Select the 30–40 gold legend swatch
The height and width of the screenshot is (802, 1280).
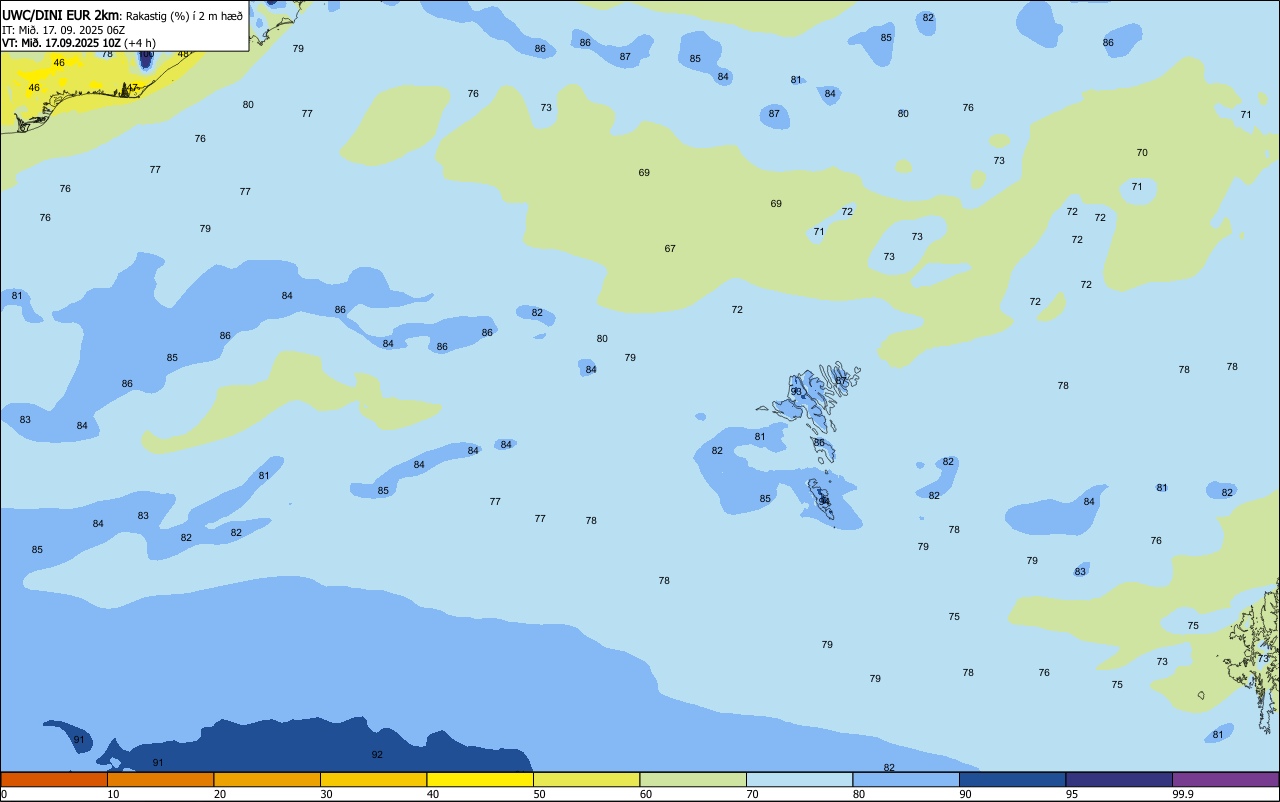click(x=373, y=779)
